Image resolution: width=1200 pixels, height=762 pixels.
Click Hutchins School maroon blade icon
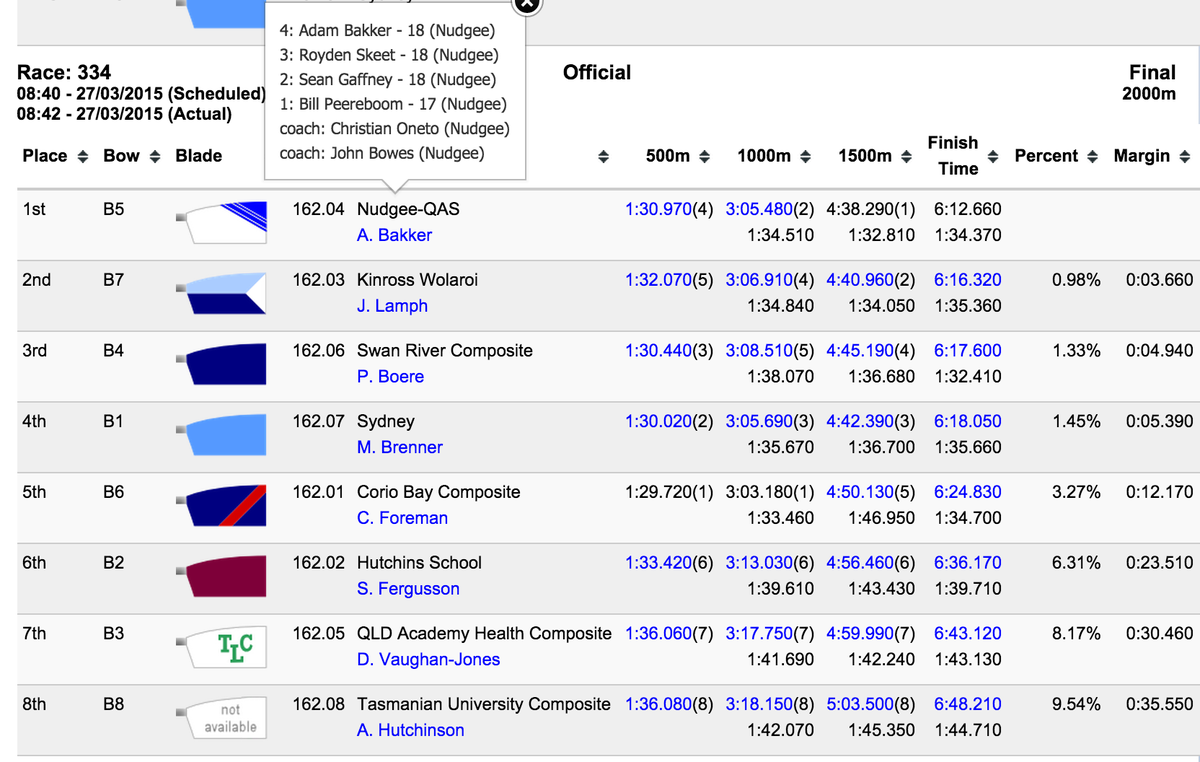pyautogui.click(x=221, y=575)
